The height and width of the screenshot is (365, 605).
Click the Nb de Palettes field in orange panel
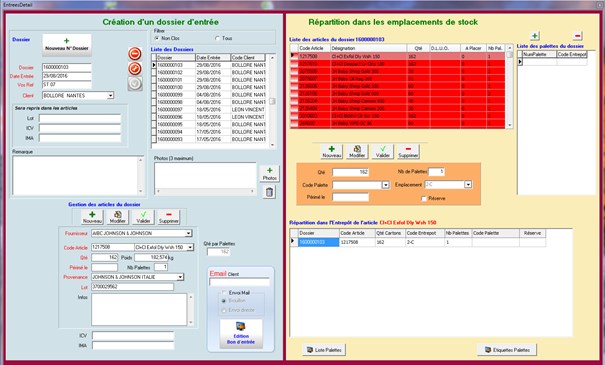point(436,172)
